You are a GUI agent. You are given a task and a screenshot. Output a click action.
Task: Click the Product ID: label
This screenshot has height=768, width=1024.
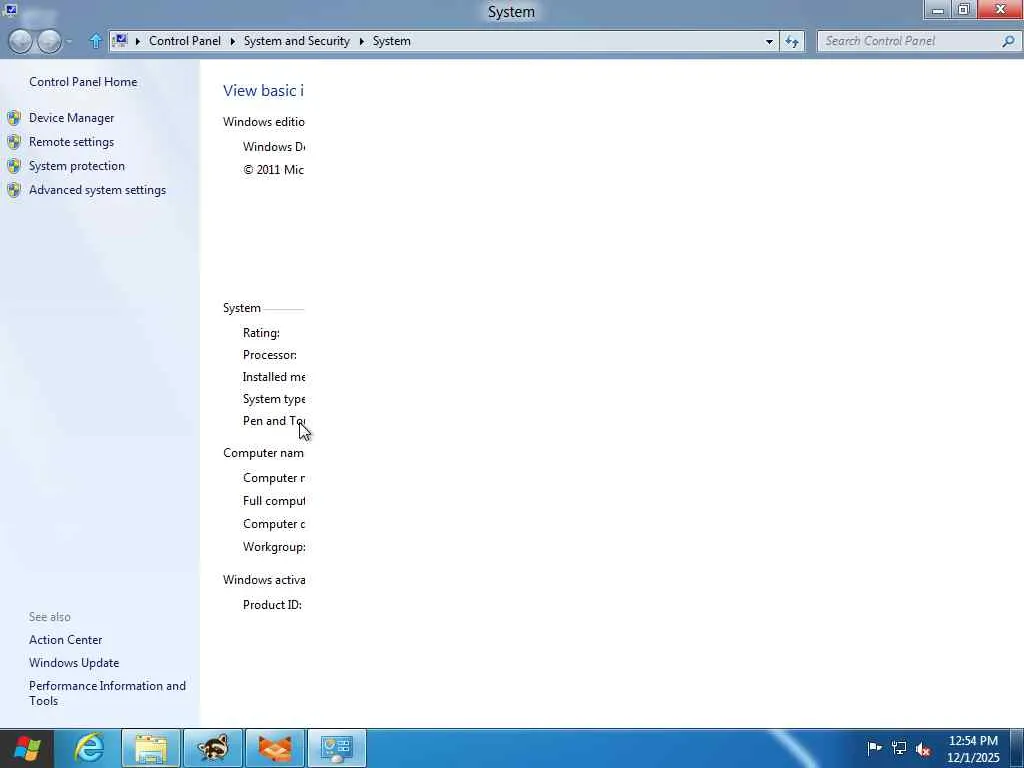coord(272,605)
